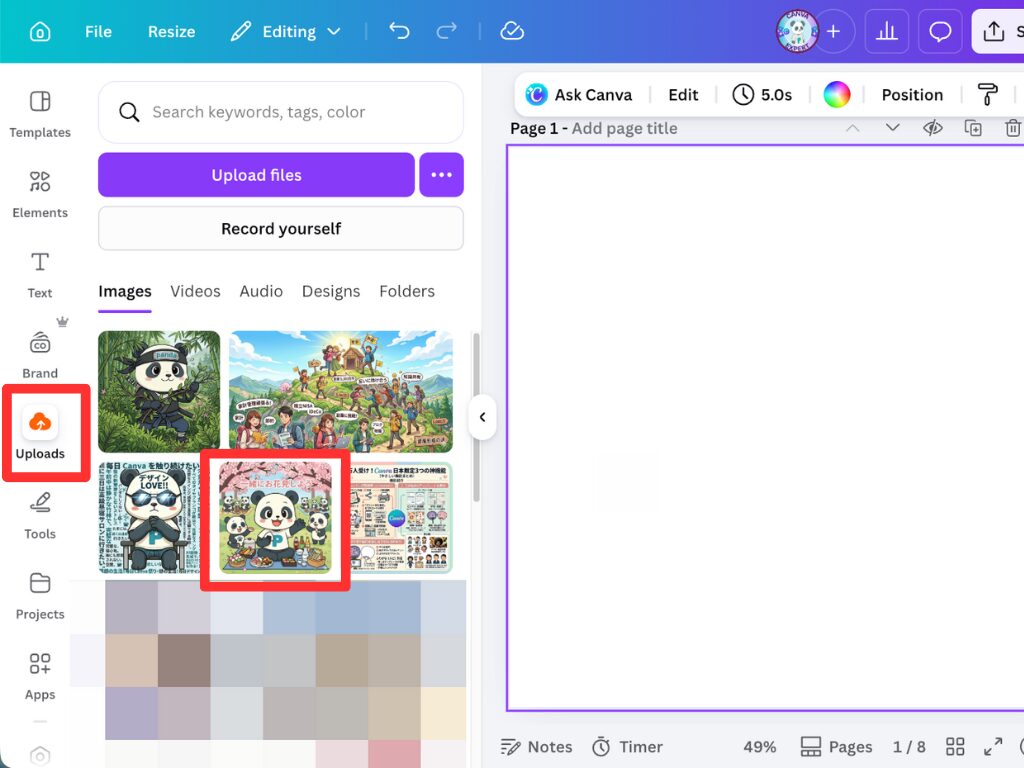Click the Home icon in top bar
Image resolution: width=1024 pixels, height=768 pixels.
point(40,31)
